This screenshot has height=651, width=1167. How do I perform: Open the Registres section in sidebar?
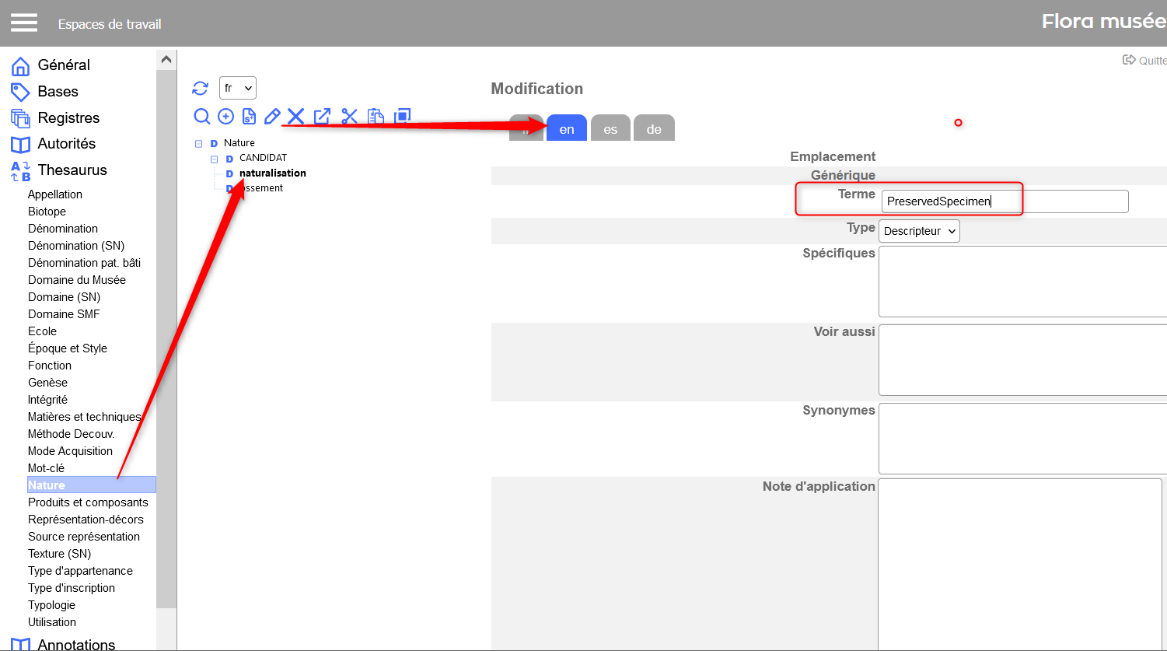(68, 118)
